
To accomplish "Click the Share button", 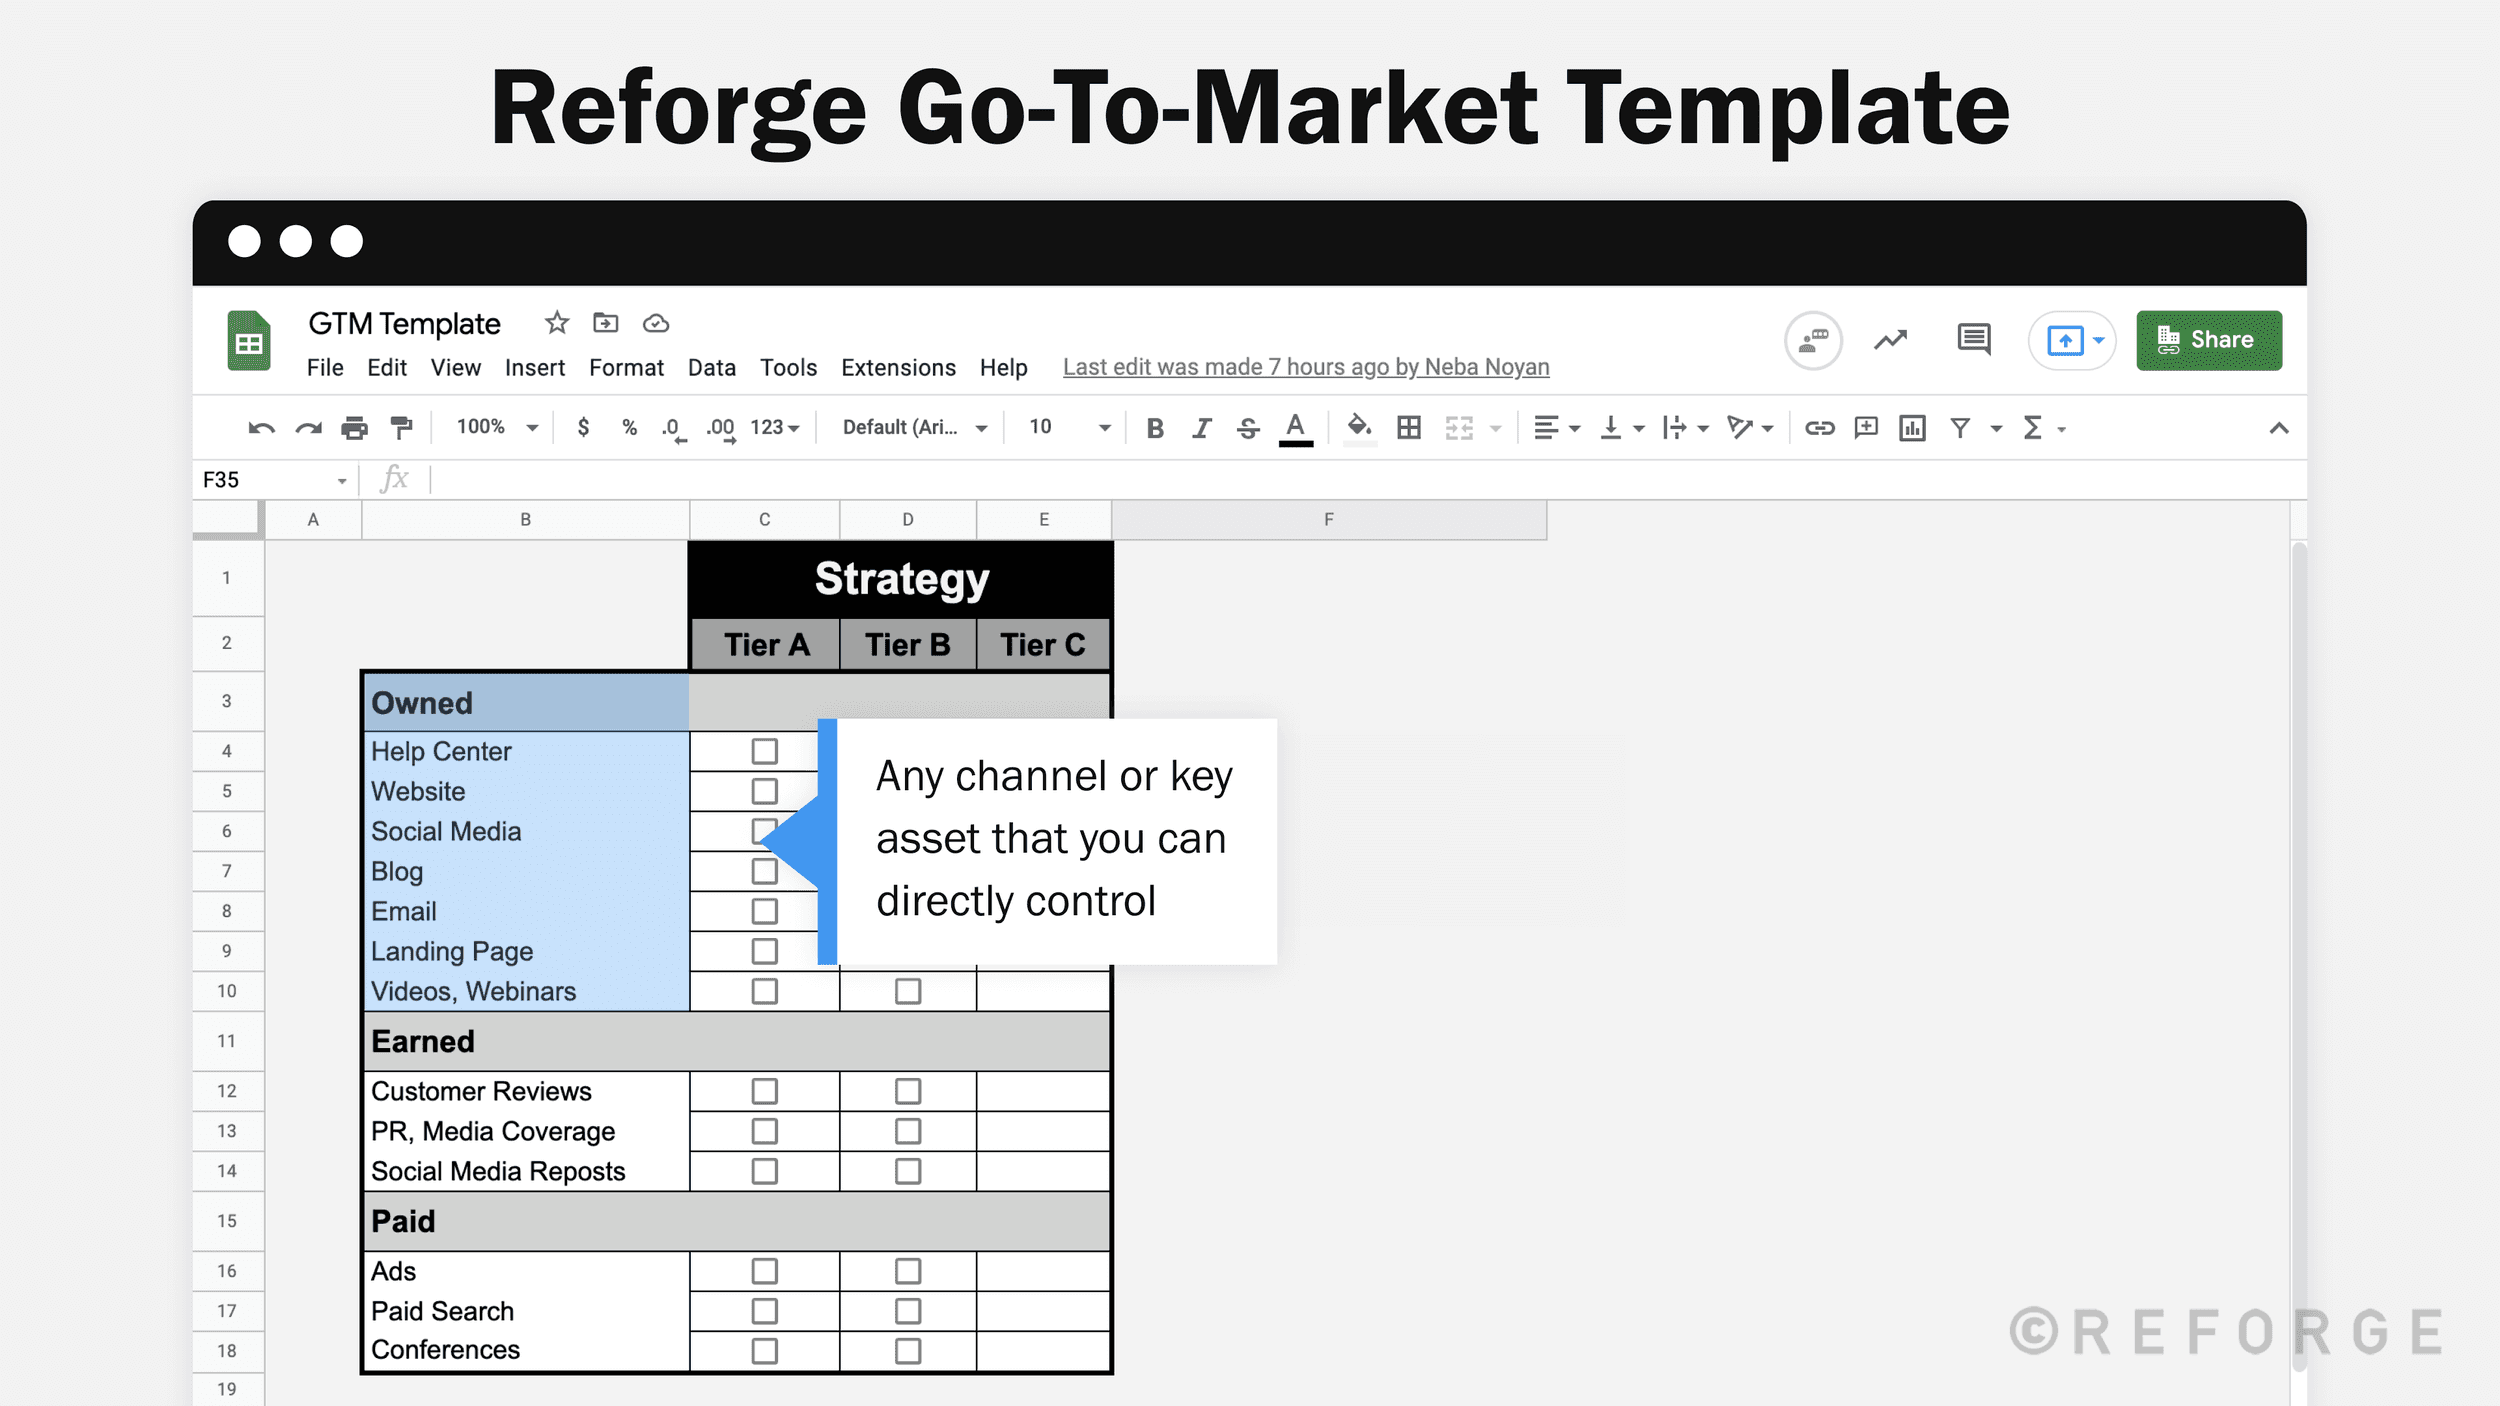I will 2209,340.
